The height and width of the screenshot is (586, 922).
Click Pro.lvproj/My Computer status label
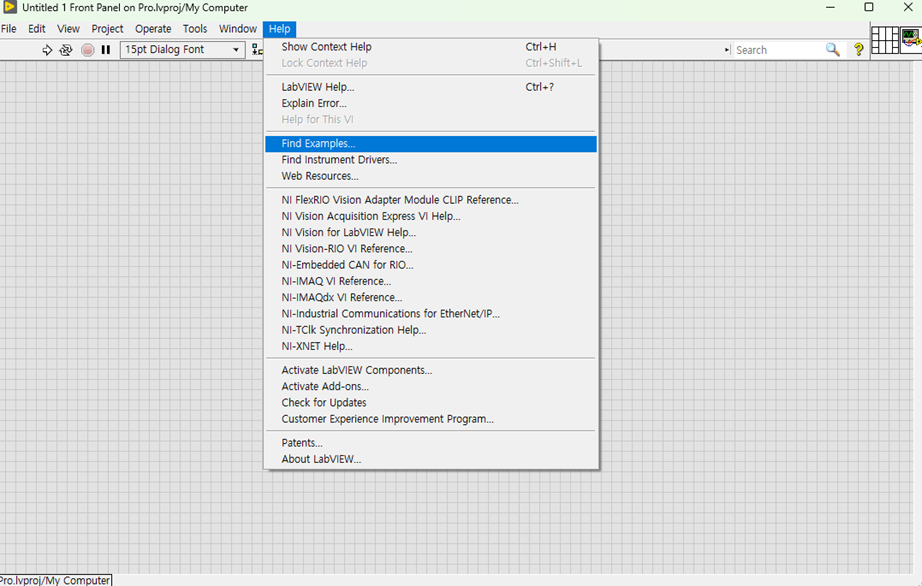click(55, 580)
